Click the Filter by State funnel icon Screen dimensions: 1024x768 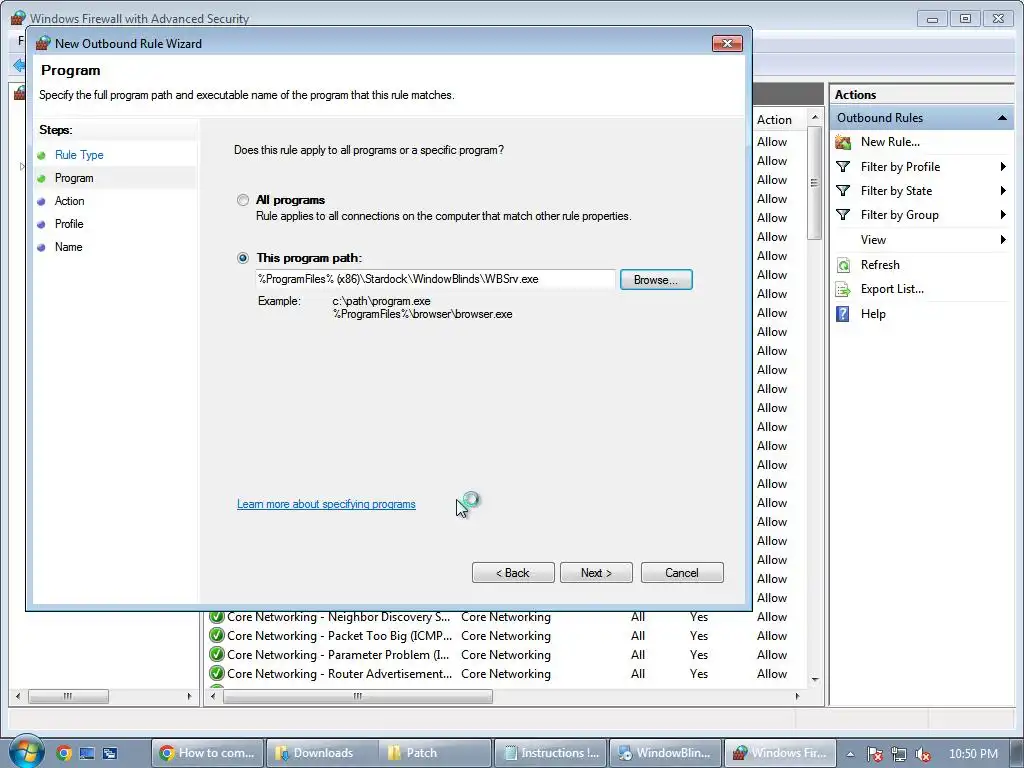pyautogui.click(x=843, y=191)
